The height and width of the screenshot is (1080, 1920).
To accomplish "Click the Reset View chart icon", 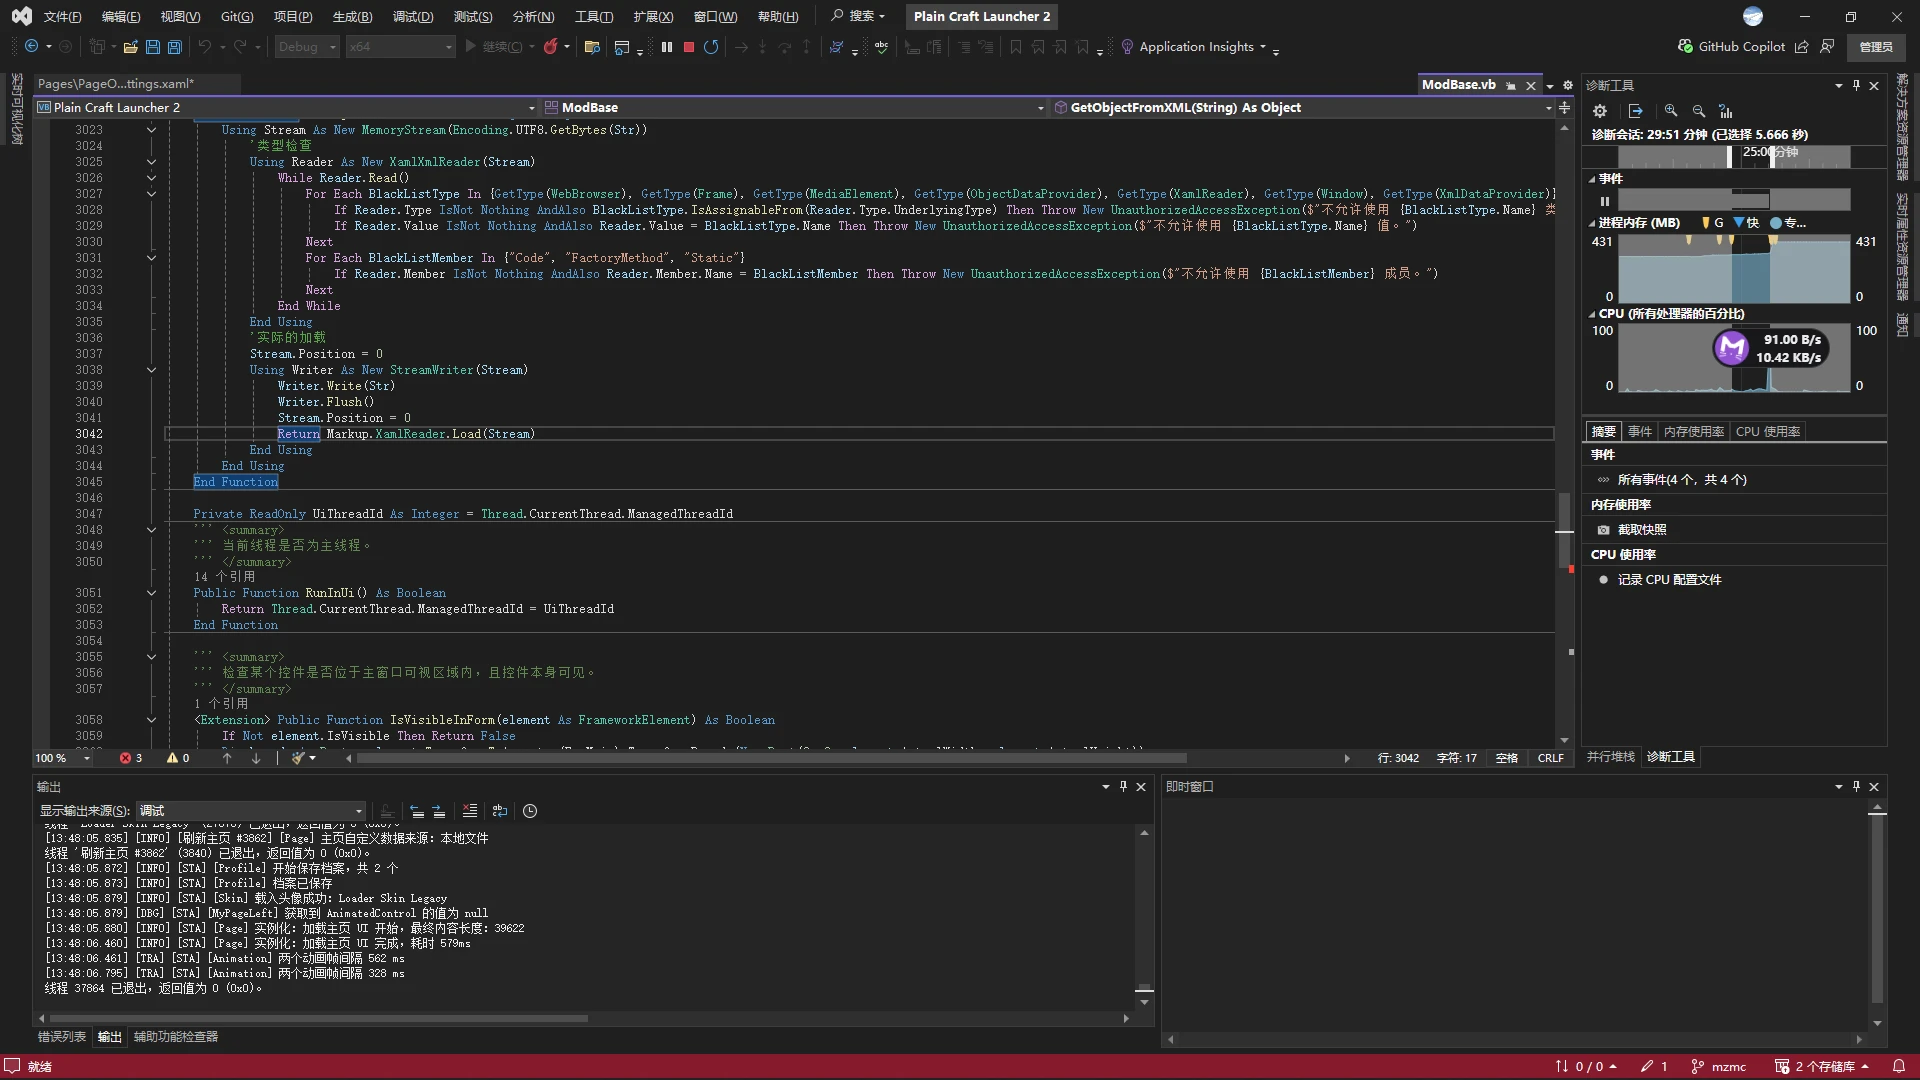I will (1726, 111).
